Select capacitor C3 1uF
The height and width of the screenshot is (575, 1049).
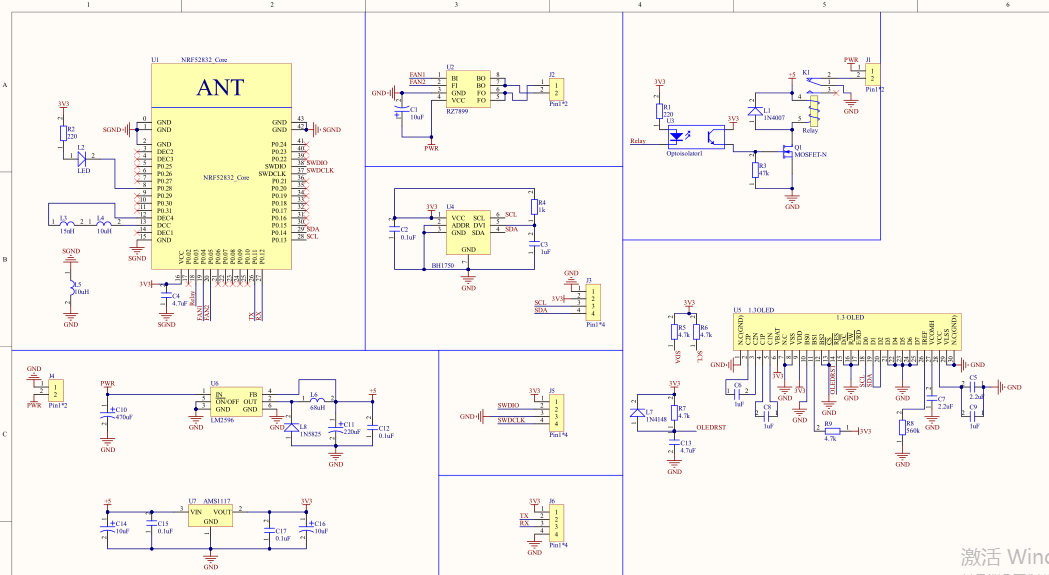click(534, 246)
